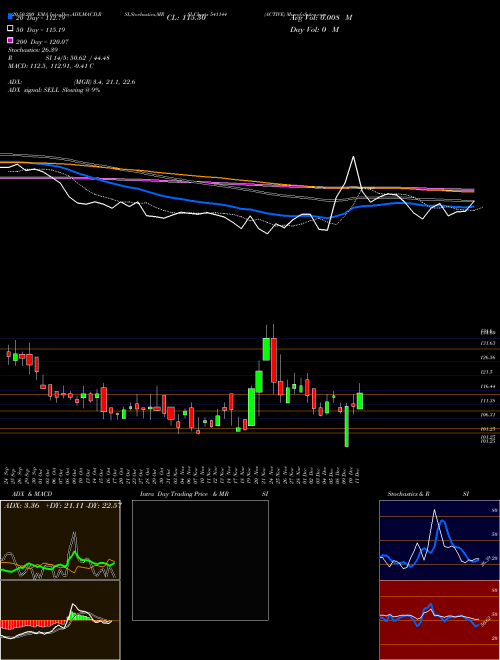The image size is (500, 660).
Task: Click the magenta 200 Day legend swatch
Action: tap(10, 40)
